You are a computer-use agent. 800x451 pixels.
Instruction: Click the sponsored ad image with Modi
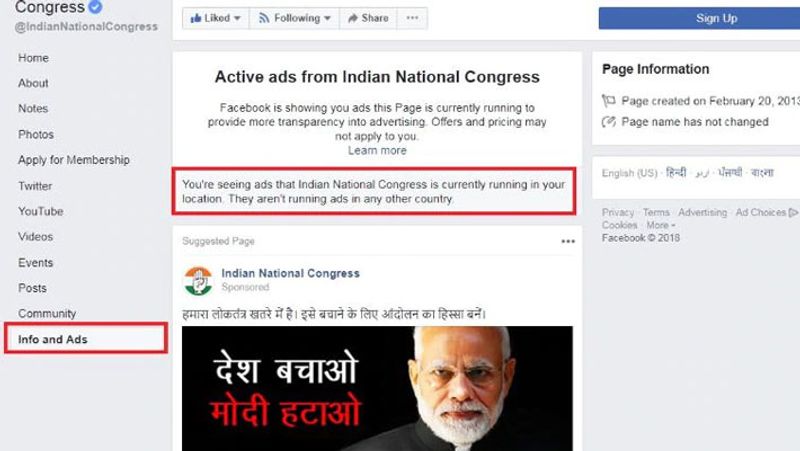[x=377, y=389]
